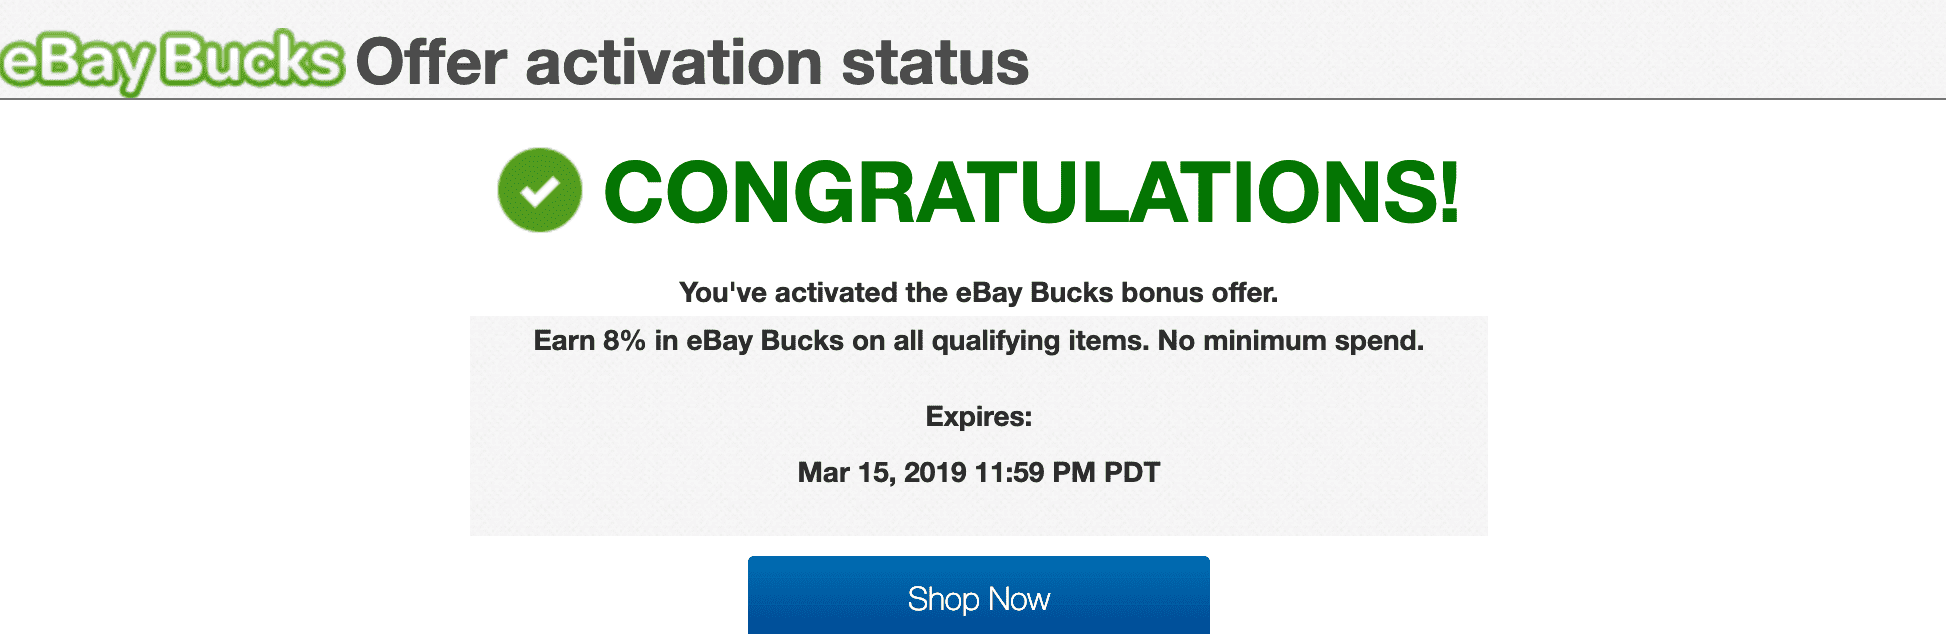The width and height of the screenshot is (1946, 634).
Task: Click the "Expires:" label
Action: 978,416
